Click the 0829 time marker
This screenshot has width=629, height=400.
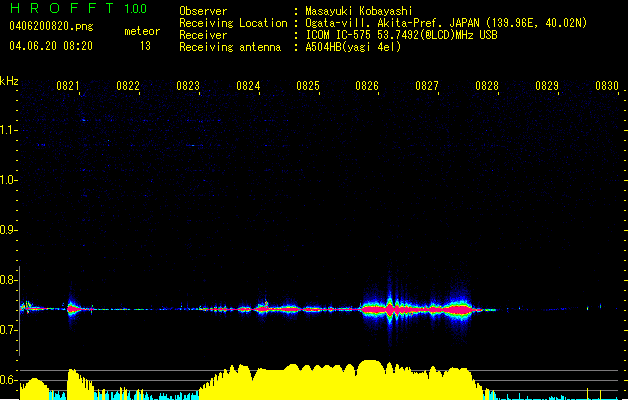547,86
